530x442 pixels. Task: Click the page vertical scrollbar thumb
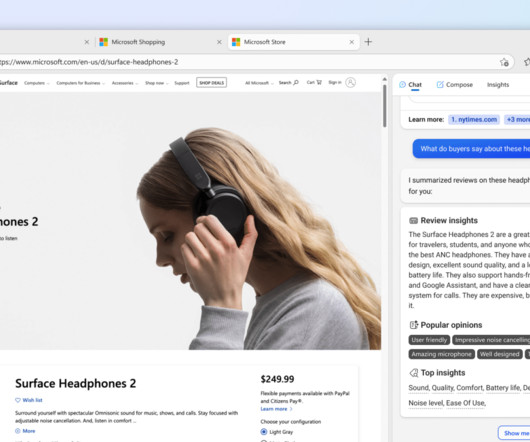(384, 106)
